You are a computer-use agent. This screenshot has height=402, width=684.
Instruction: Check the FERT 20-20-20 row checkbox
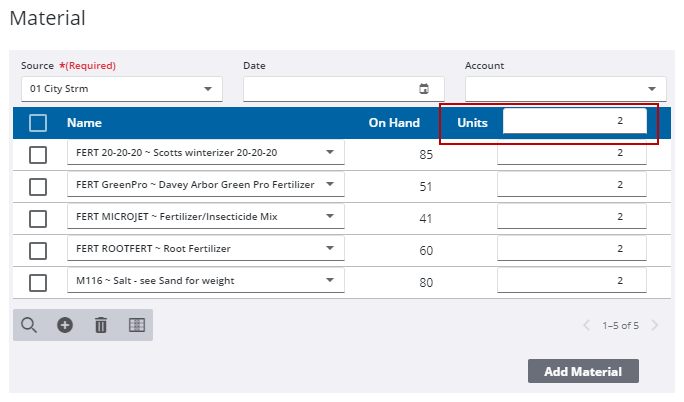click(38, 154)
